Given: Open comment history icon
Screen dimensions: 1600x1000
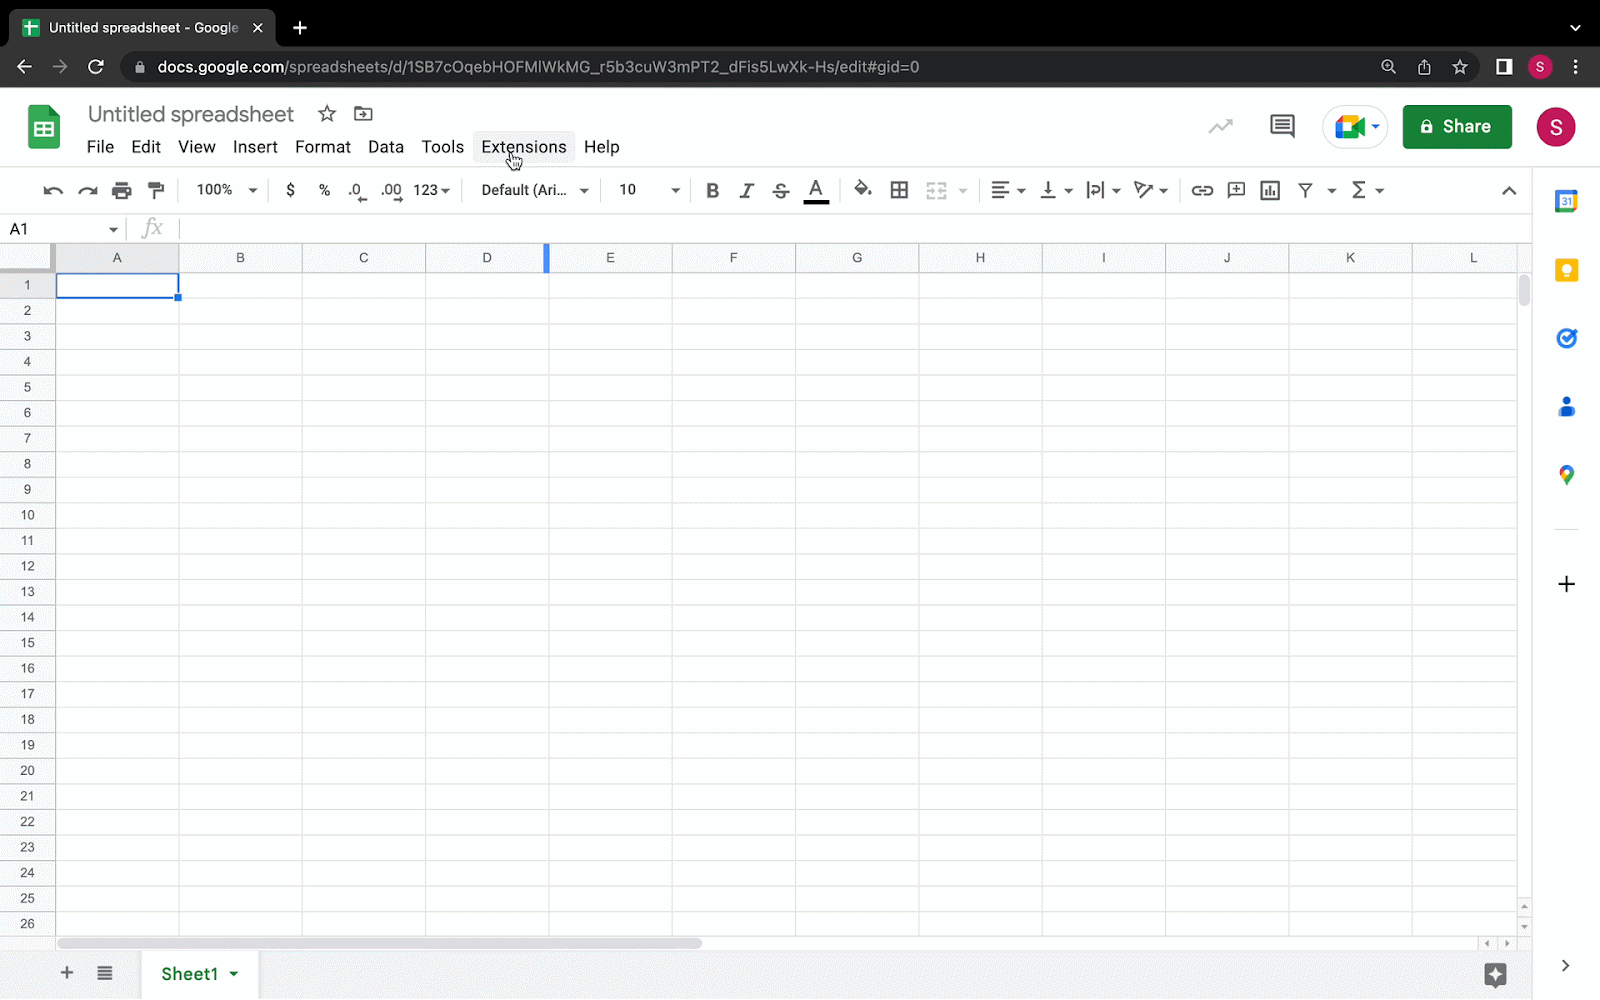Looking at the screenshot, I should tap(1282, 126).
